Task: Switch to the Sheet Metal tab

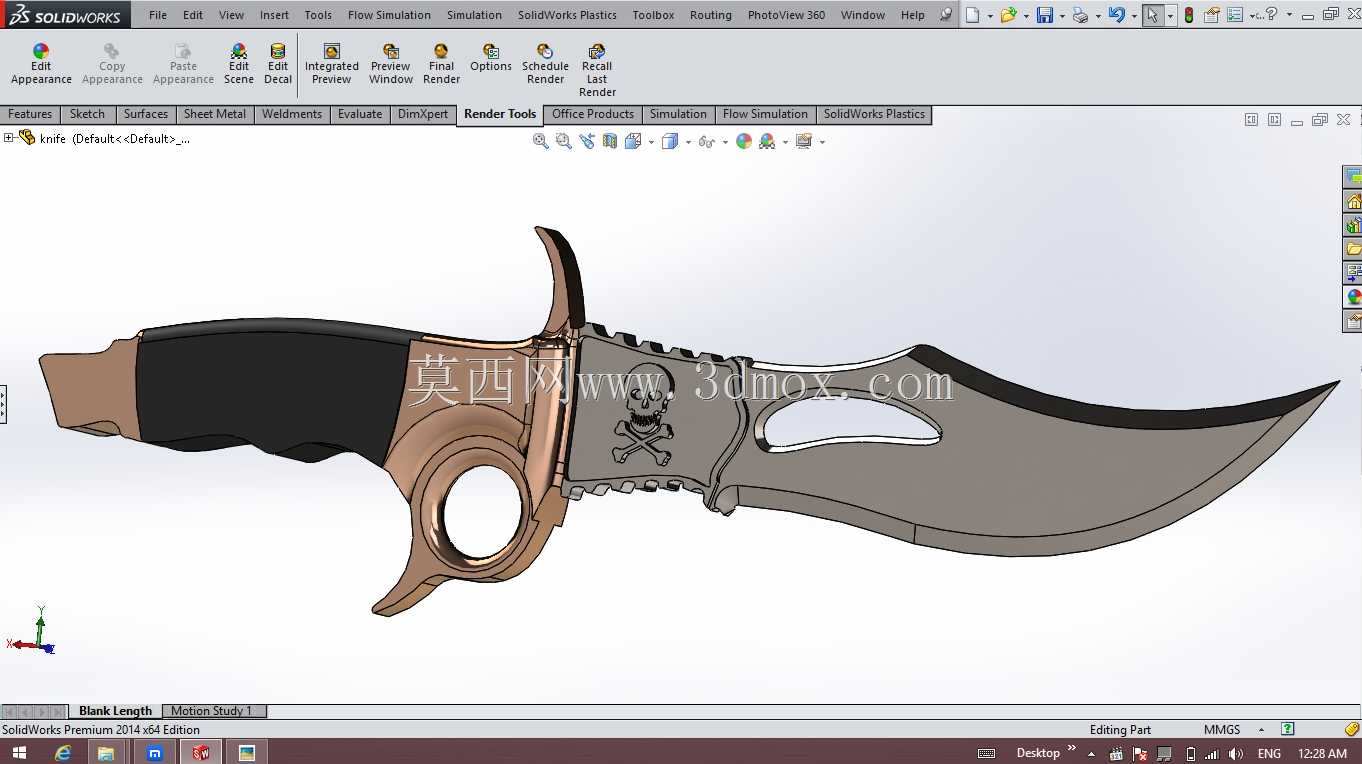Action: pos(215,114)
